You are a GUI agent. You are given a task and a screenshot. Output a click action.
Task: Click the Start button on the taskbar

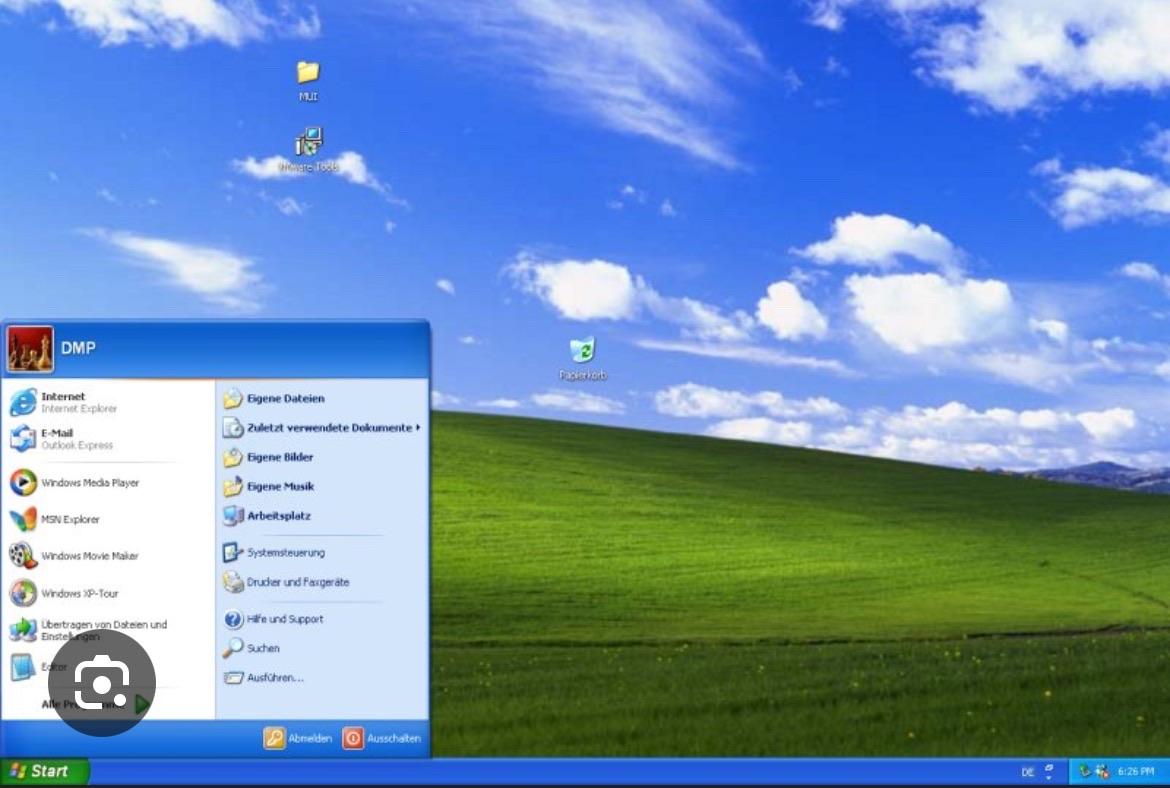point(45,771)
